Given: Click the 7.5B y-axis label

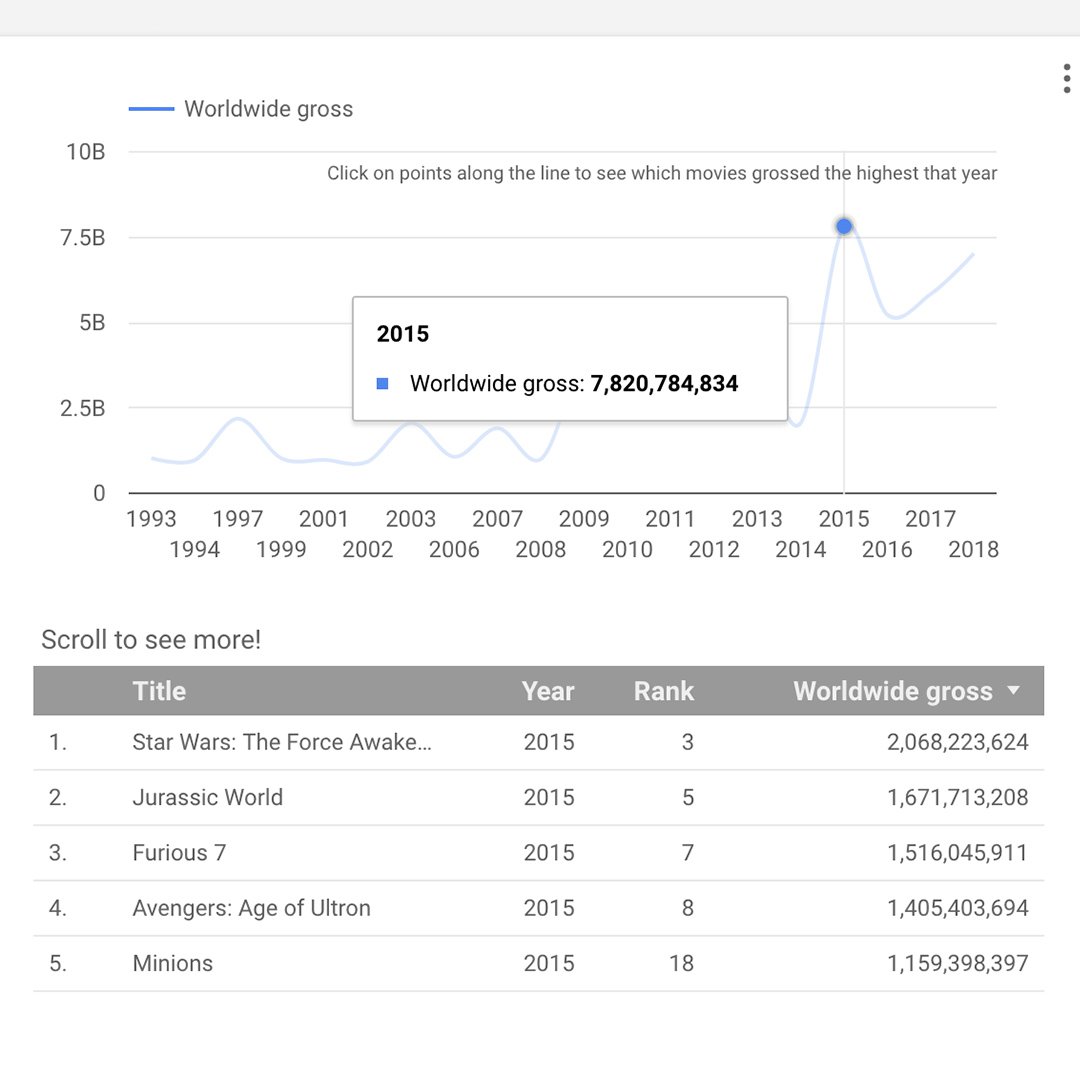Looking at the screenshot, I should (x=83, y=238).
